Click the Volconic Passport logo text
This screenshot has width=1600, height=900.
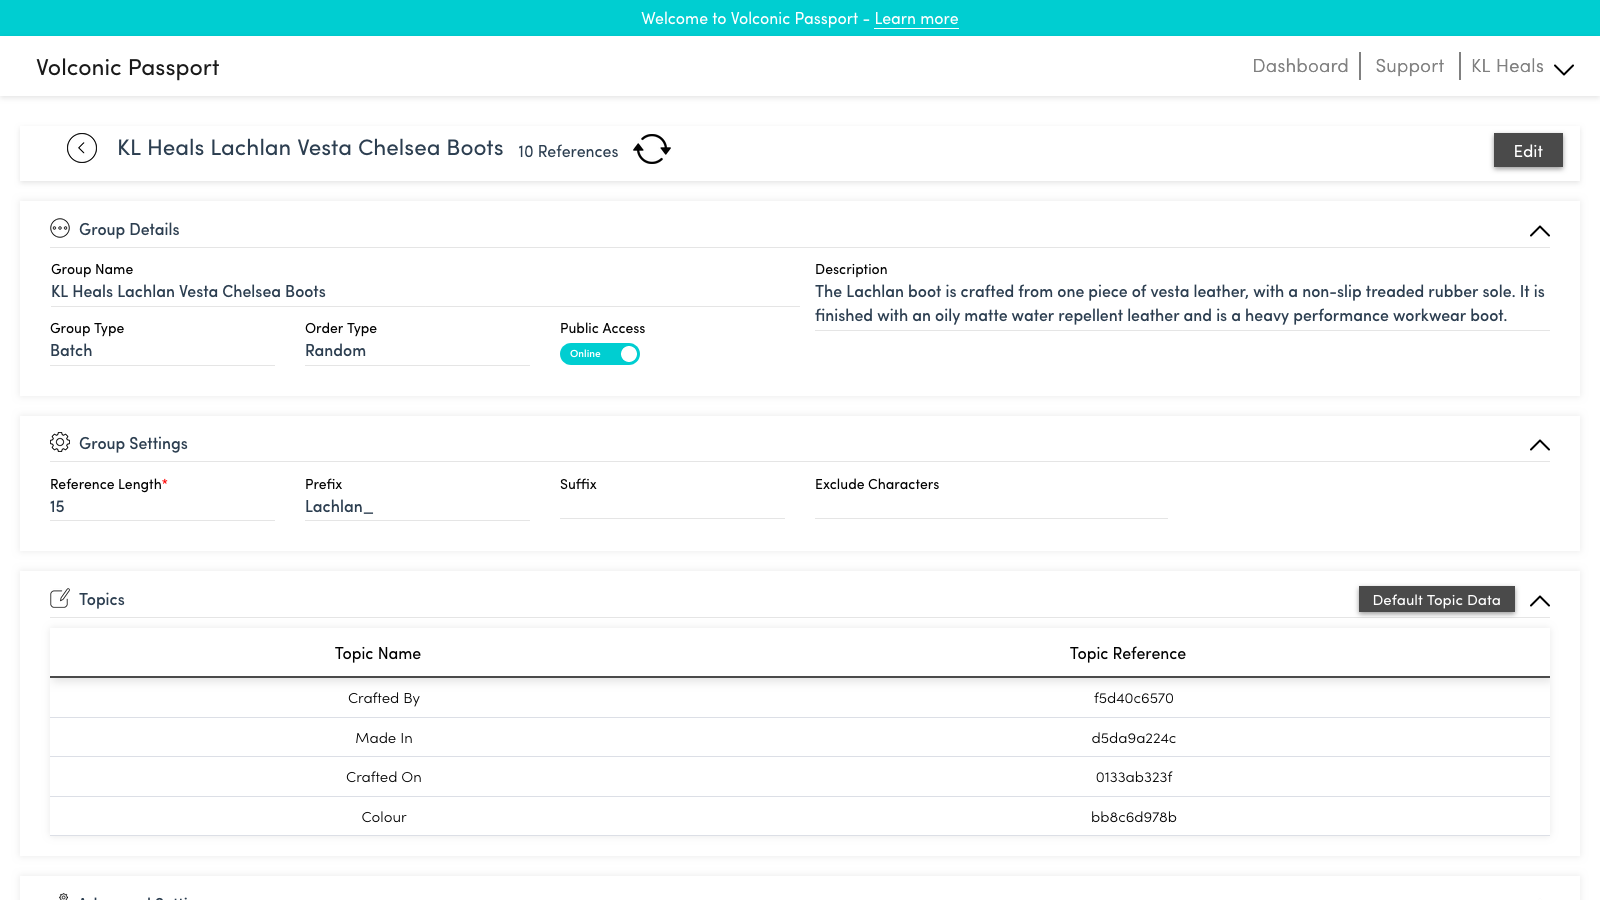(128, 67)
